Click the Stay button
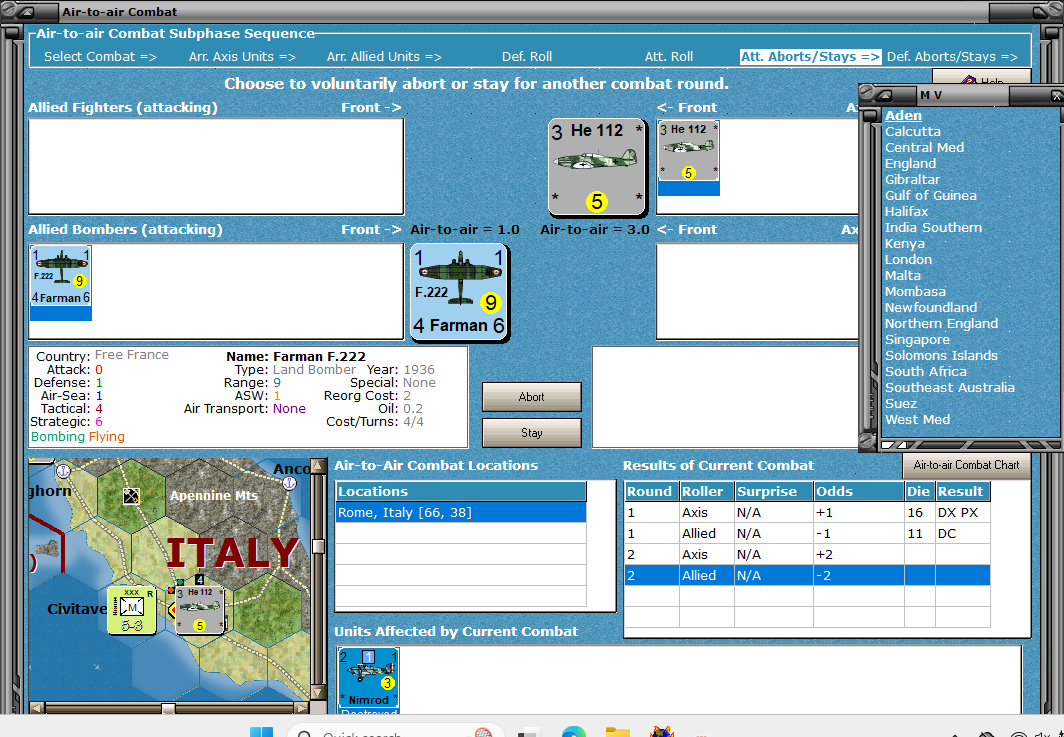The width and height of the screenshot is (1064, 737). [x=531, y=433]
